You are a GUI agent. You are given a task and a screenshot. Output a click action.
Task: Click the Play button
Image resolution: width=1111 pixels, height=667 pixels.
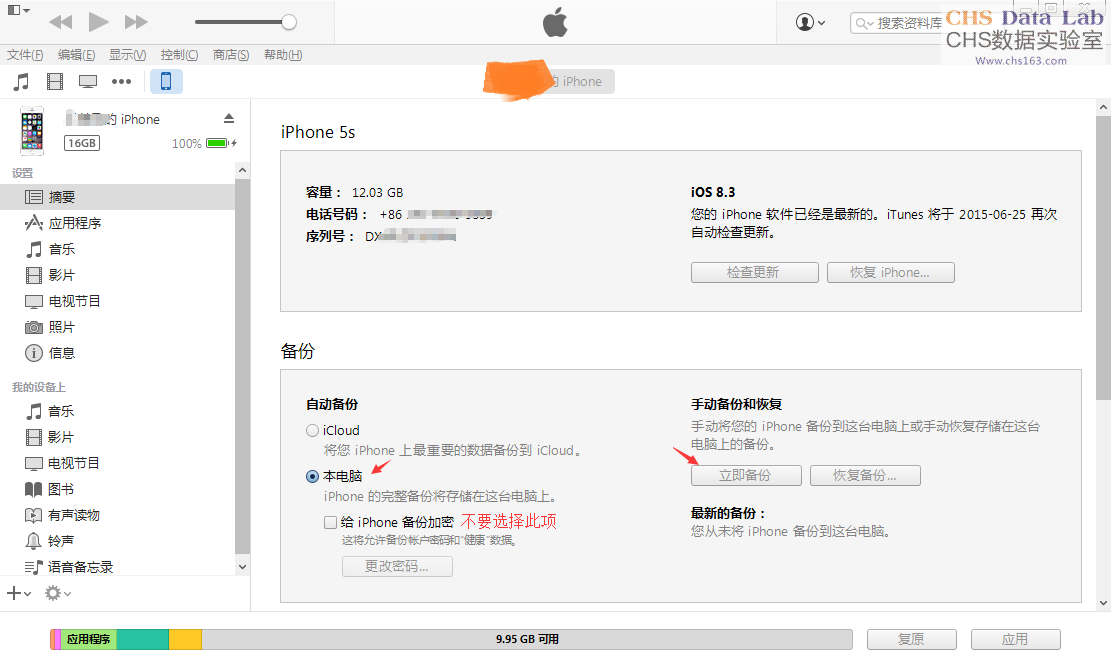coord(98,22)
